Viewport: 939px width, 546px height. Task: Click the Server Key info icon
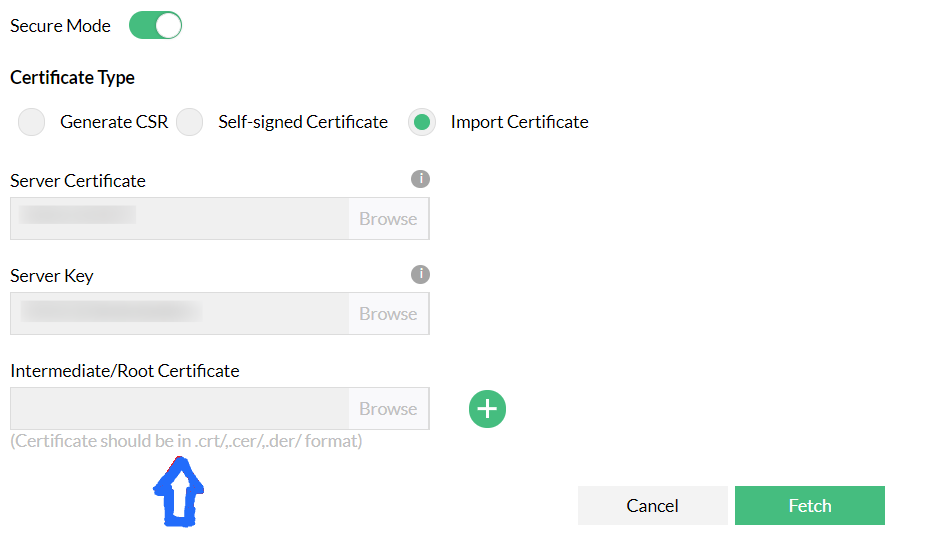[421, 274]
